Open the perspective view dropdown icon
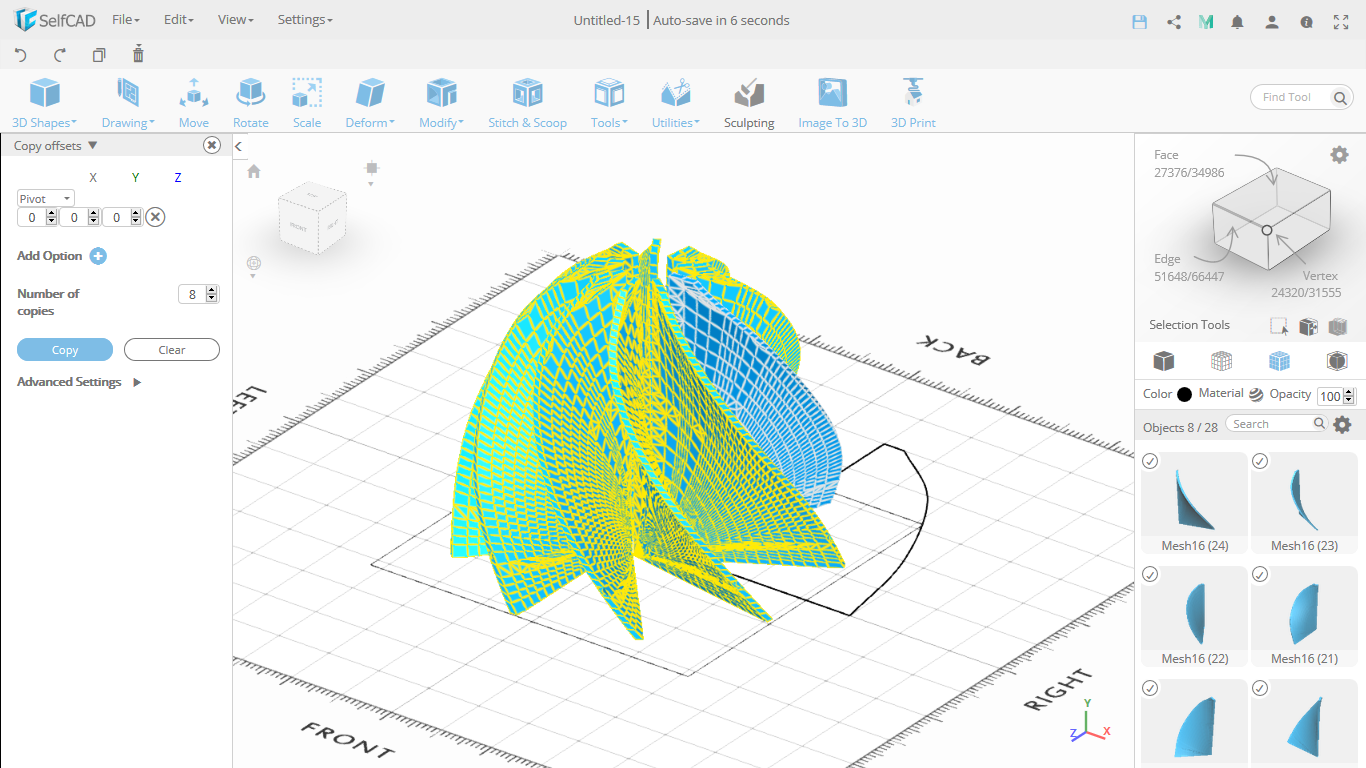Screen dimensions: 1366x768 point(254,266)
